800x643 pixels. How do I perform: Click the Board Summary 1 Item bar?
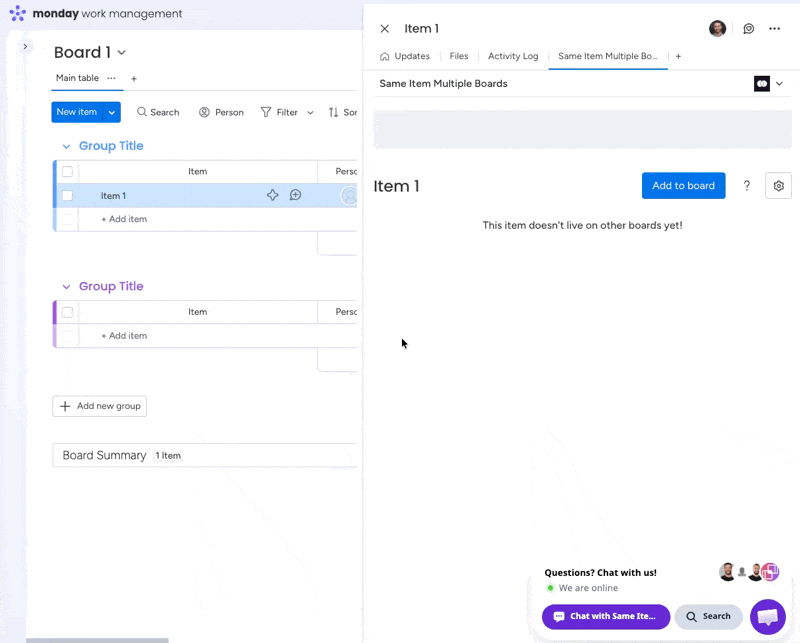205,455
